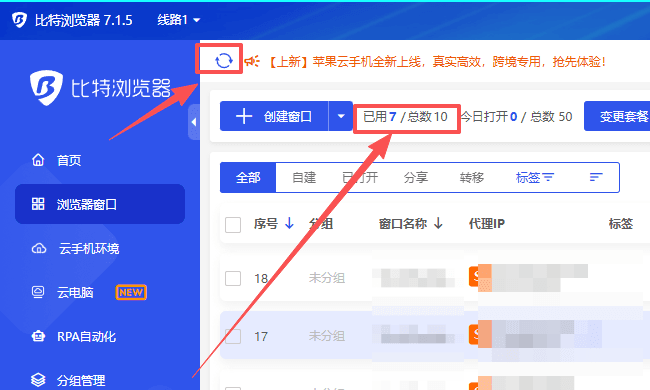Select the 全部 tab
The image size is (650, 390).
click(x=248, y=178)
